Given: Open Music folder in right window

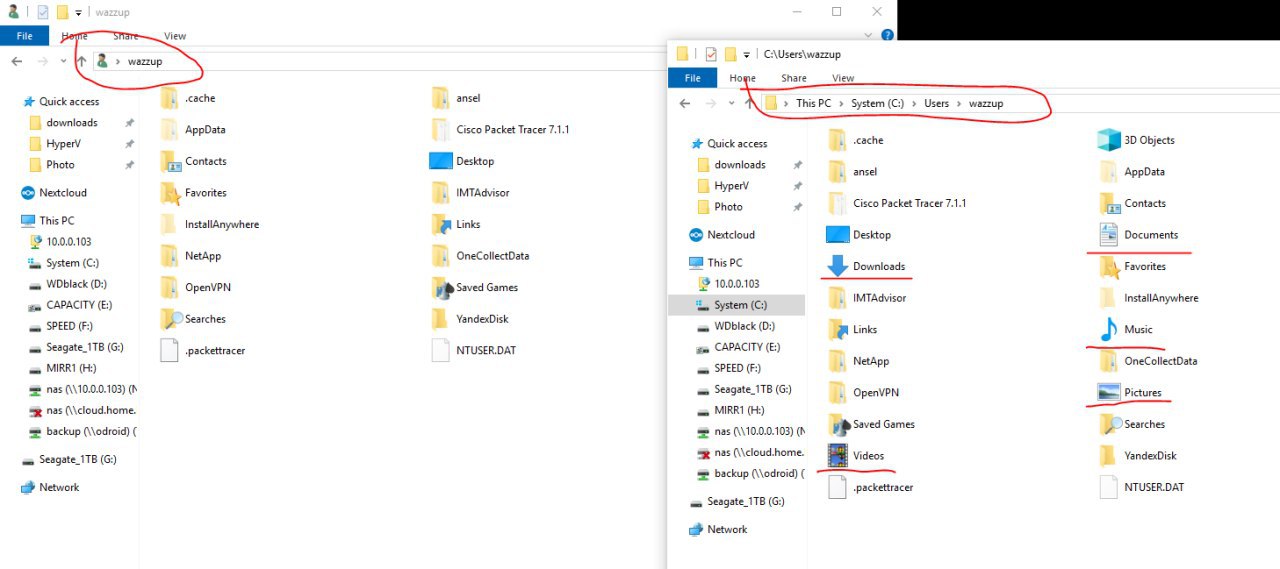Looking at the screenshot, I should coord(1125,329).
